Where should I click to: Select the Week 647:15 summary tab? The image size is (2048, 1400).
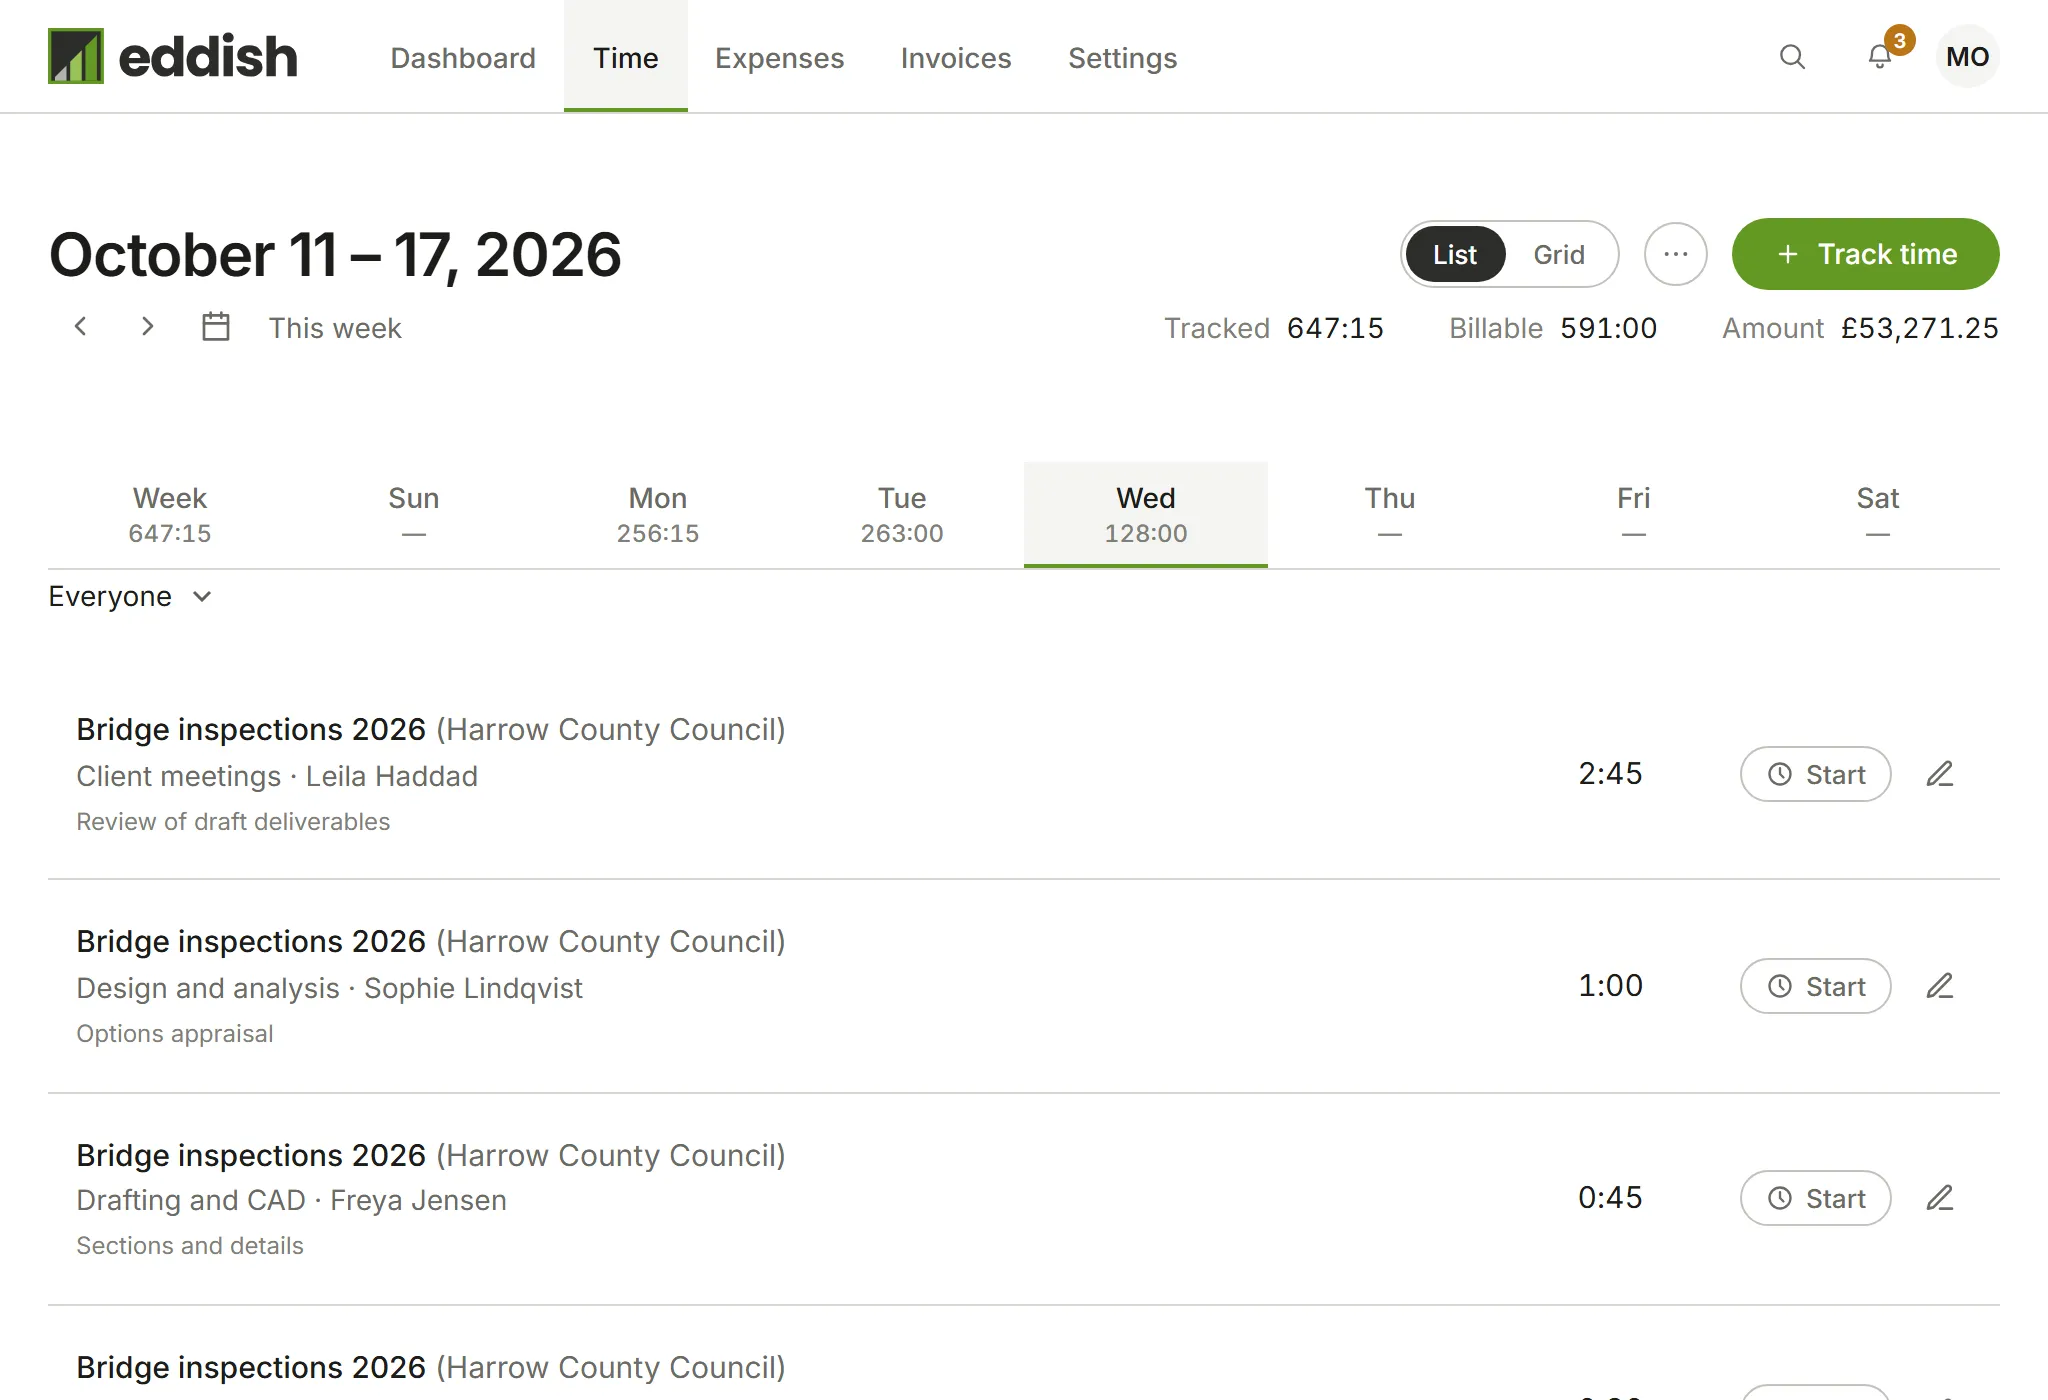pos(170,515)
